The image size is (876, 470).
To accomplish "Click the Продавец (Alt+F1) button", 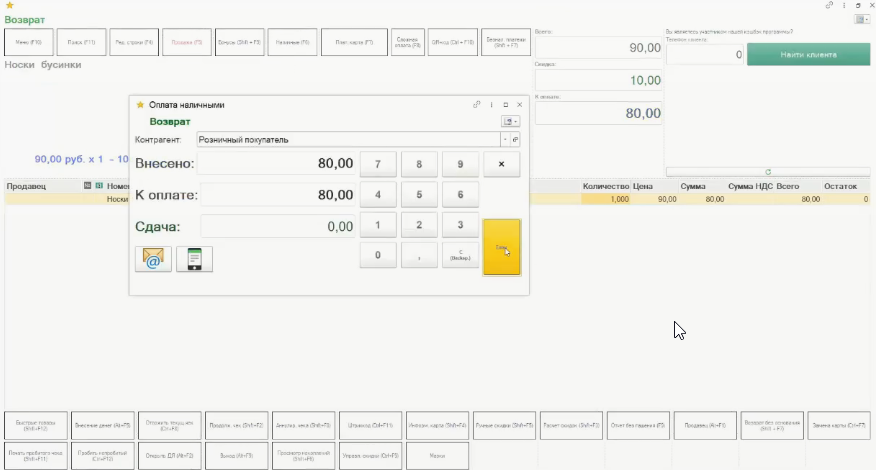I will point(705,425).
